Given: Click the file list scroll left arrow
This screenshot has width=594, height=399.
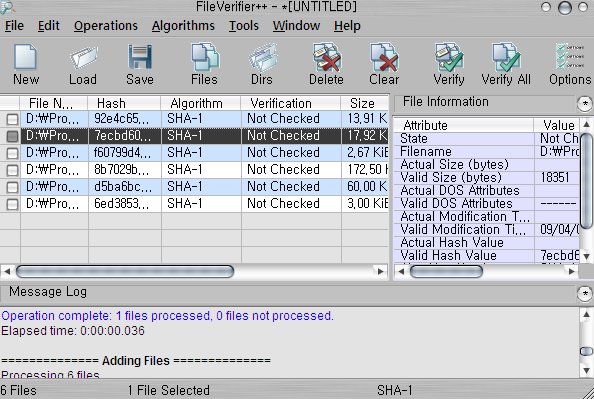Looking at the screenshot, I should [x=6, y=271].
